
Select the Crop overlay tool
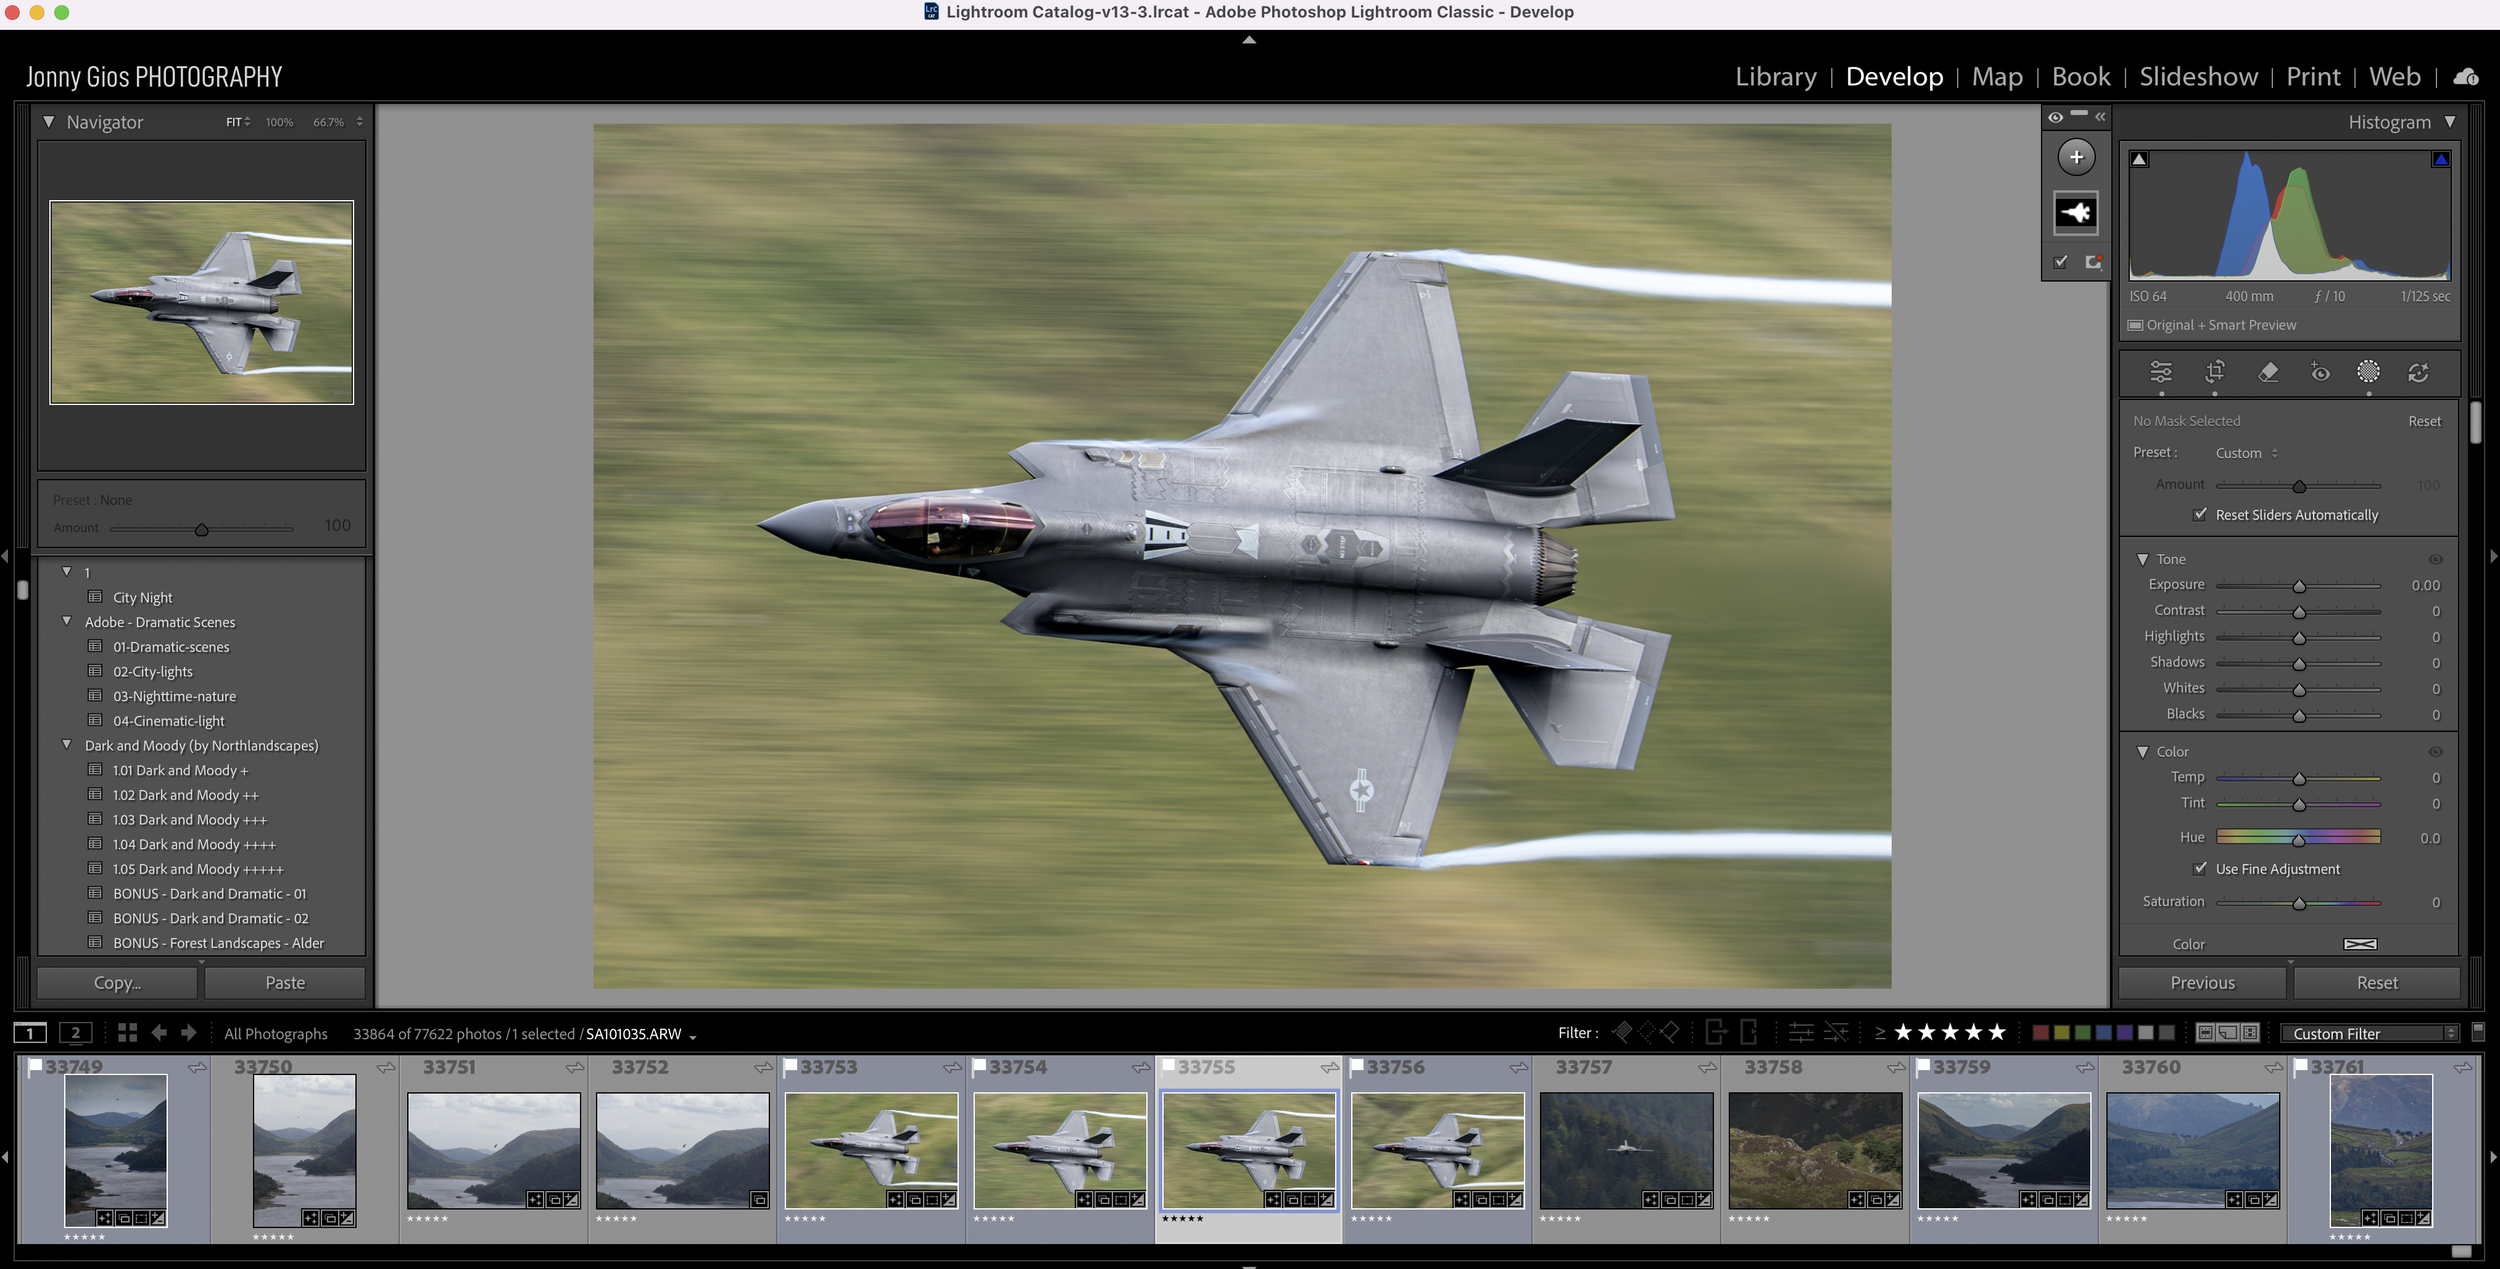point(2214,372)
